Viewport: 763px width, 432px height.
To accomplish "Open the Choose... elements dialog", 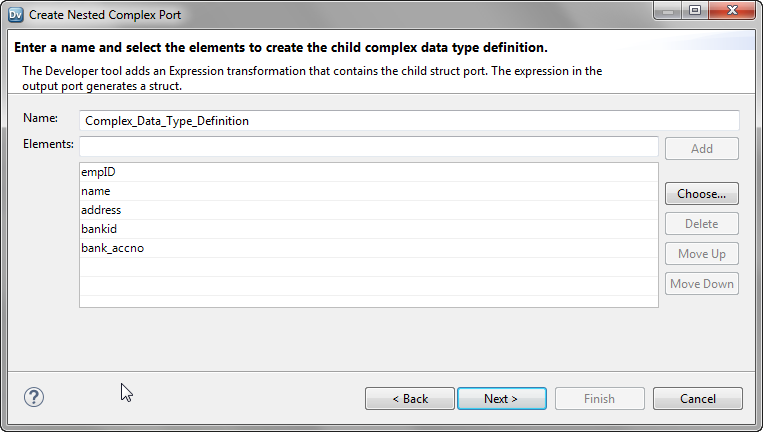I will tap(702, 194).
